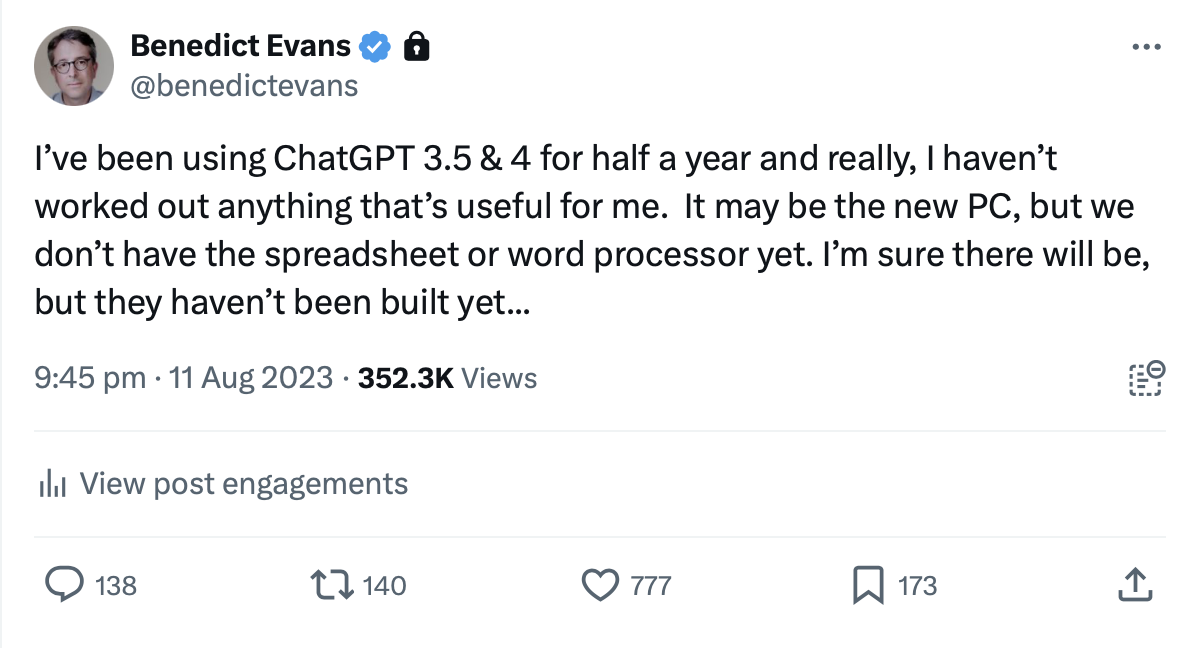Bookmark this post
Viewport: 1196px width, 648px height.
coord(867,585)
